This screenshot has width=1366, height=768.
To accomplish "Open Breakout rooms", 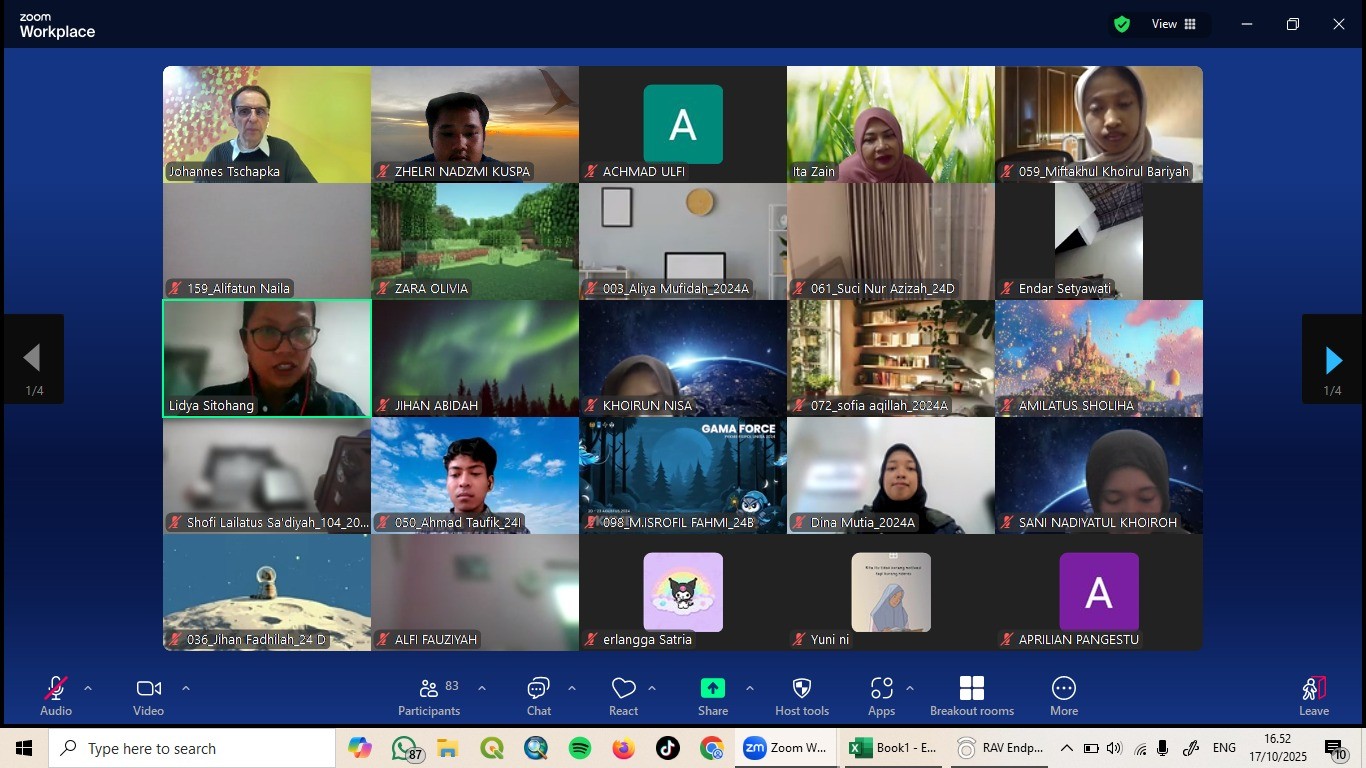I will tap(971, 696).
